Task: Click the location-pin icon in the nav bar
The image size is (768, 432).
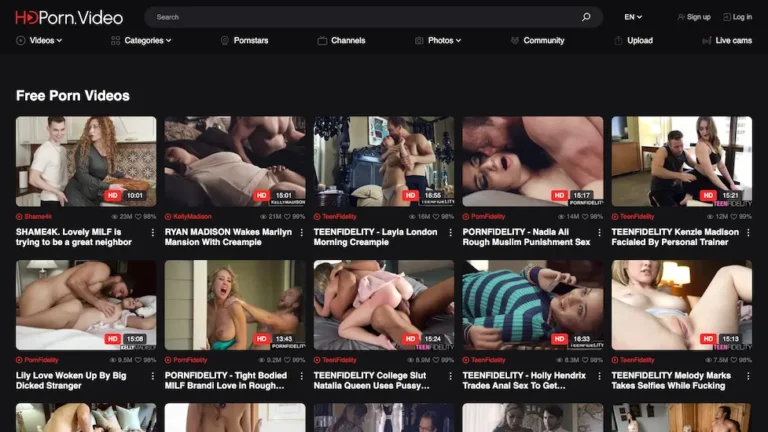Action: pyautogui.click(x=224, y=41)
